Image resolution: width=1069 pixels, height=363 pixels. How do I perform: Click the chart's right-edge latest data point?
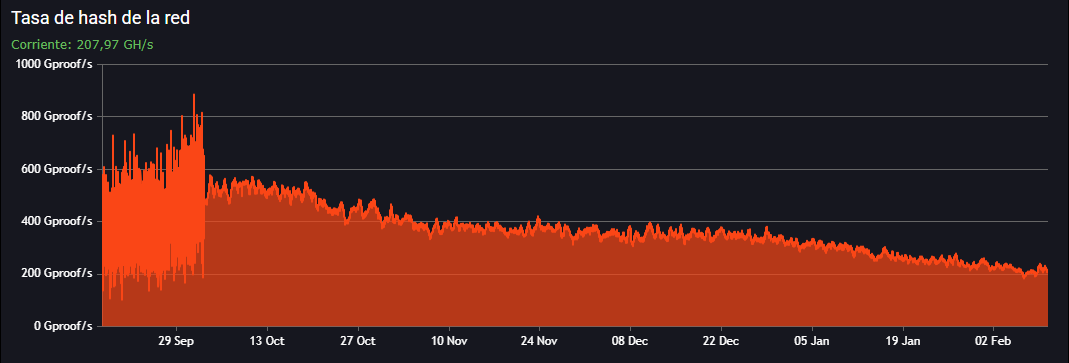tap(1047, 271)
